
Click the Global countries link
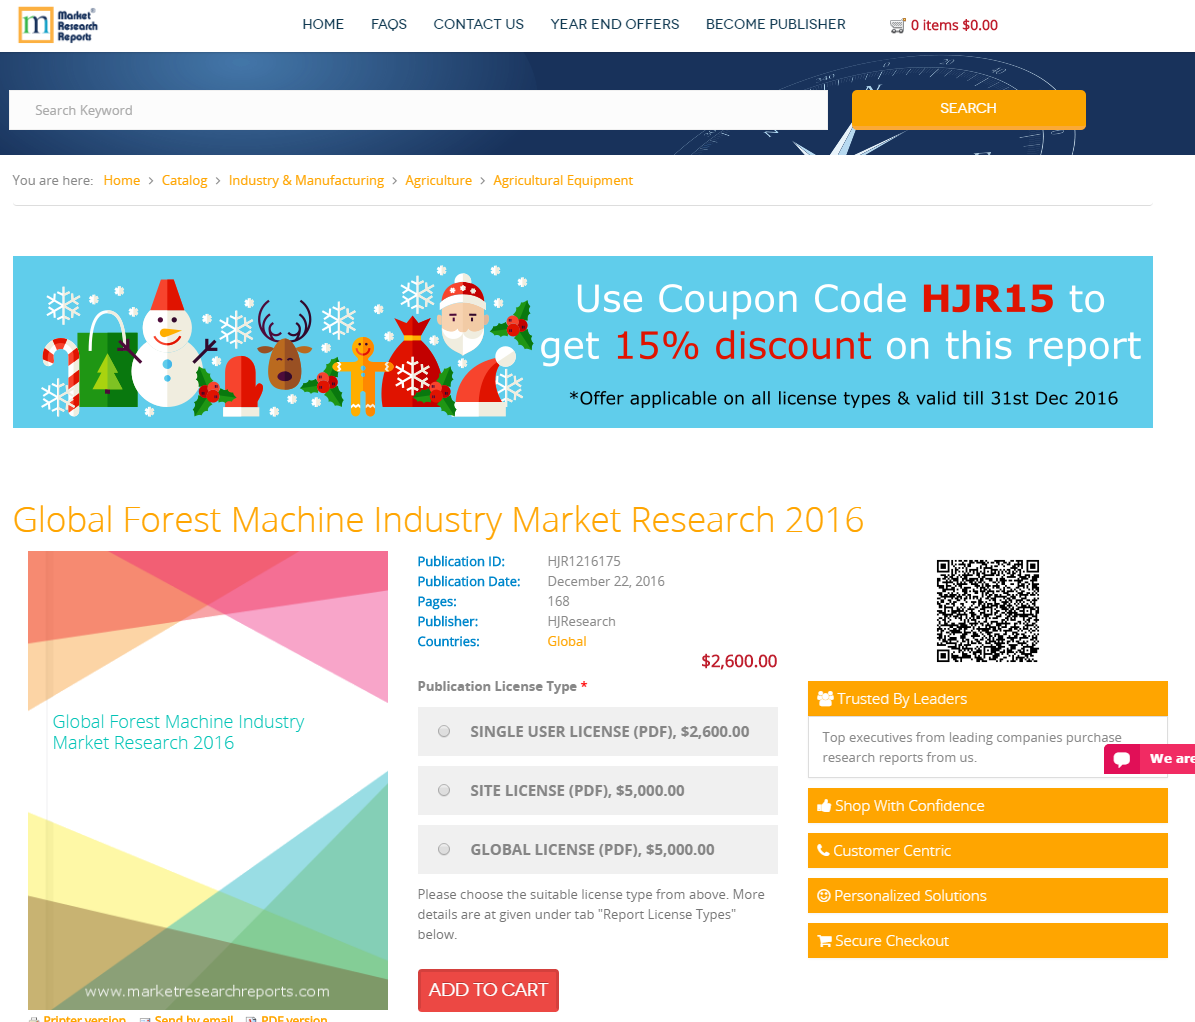click(x=566, y=642)
